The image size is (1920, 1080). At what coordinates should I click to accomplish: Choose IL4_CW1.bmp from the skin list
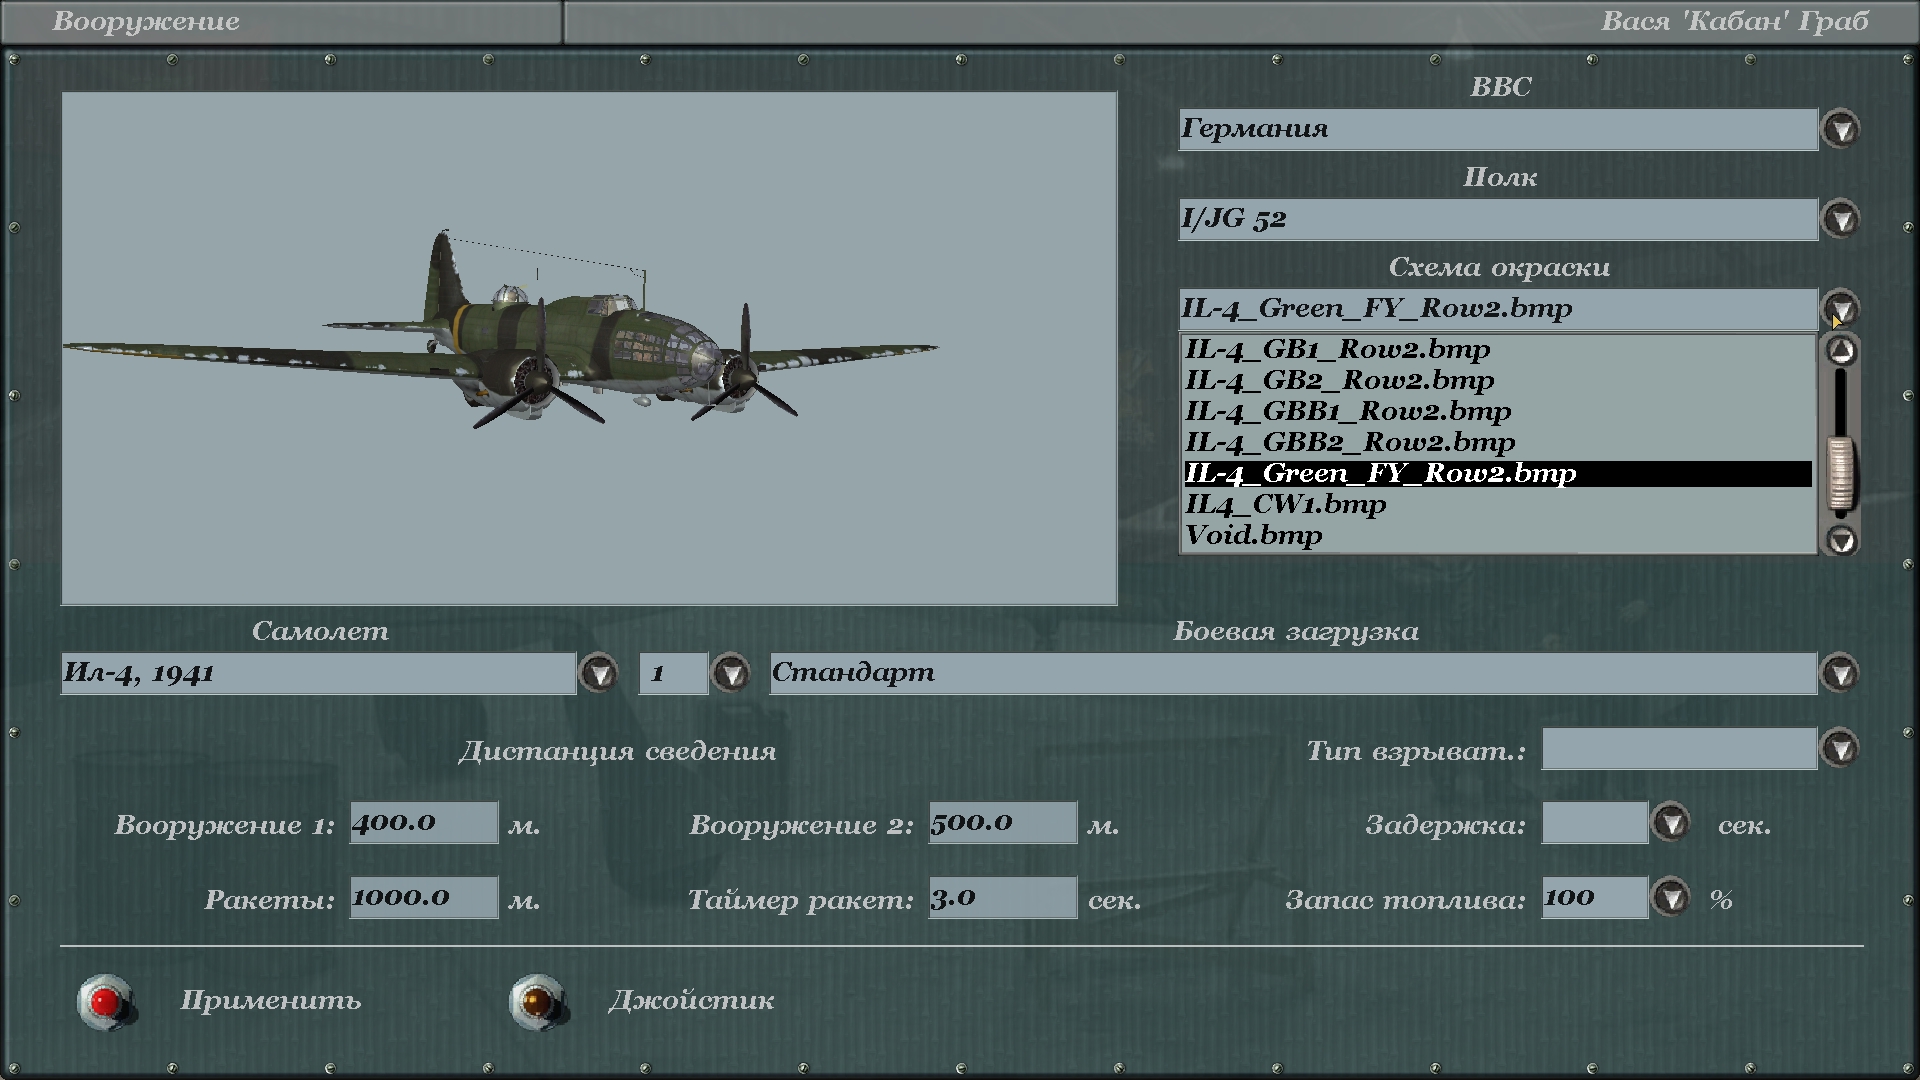[1285, 504]
